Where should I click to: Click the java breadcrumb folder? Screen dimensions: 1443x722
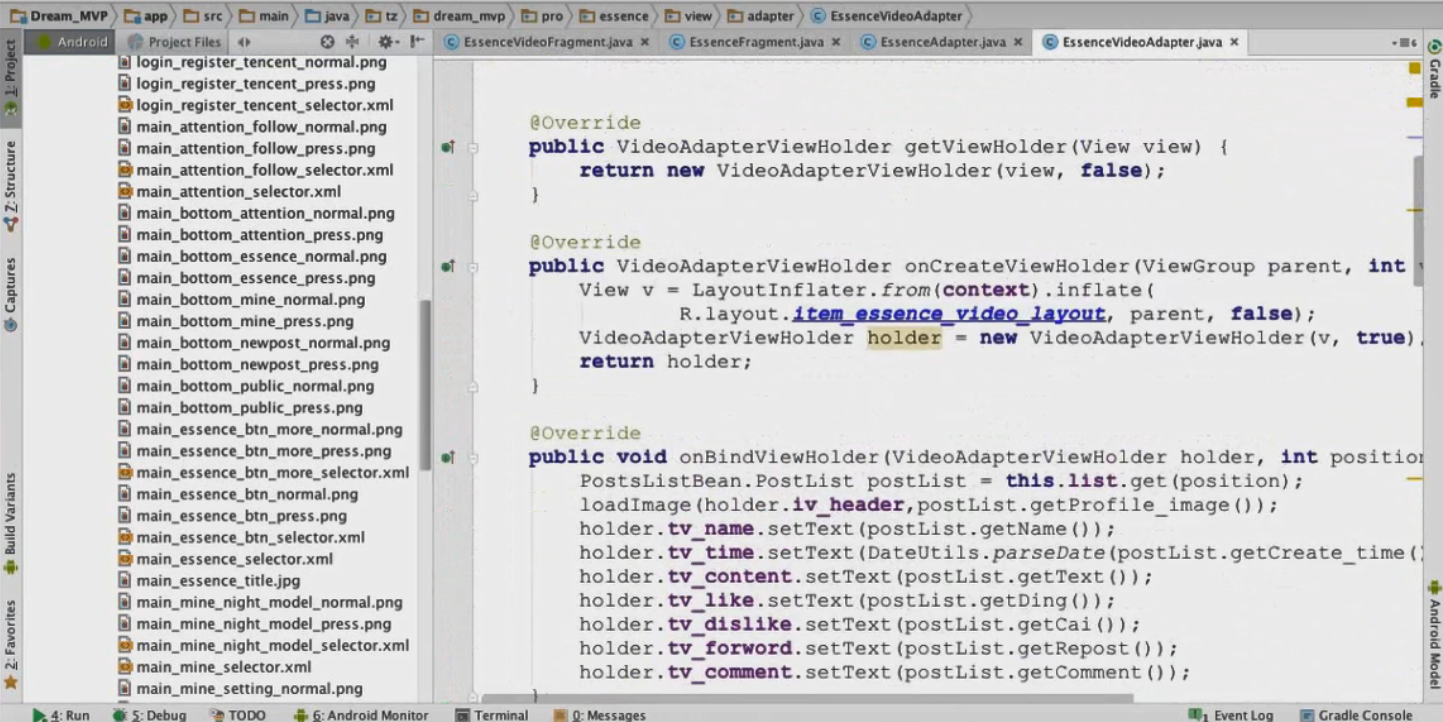[327, 15]
